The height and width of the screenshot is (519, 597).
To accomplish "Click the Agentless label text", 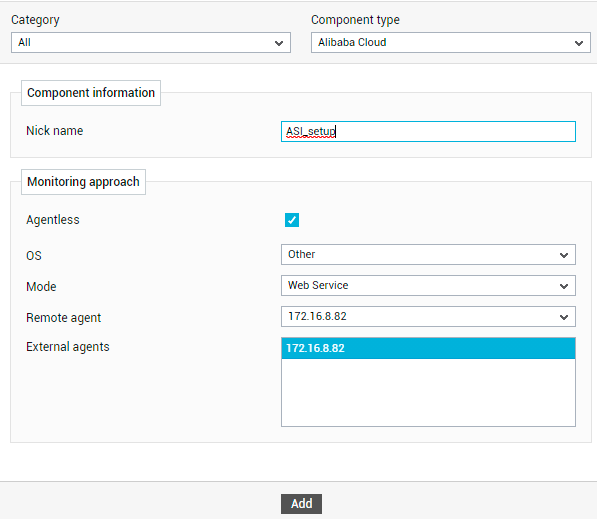I will click(53, 220).
